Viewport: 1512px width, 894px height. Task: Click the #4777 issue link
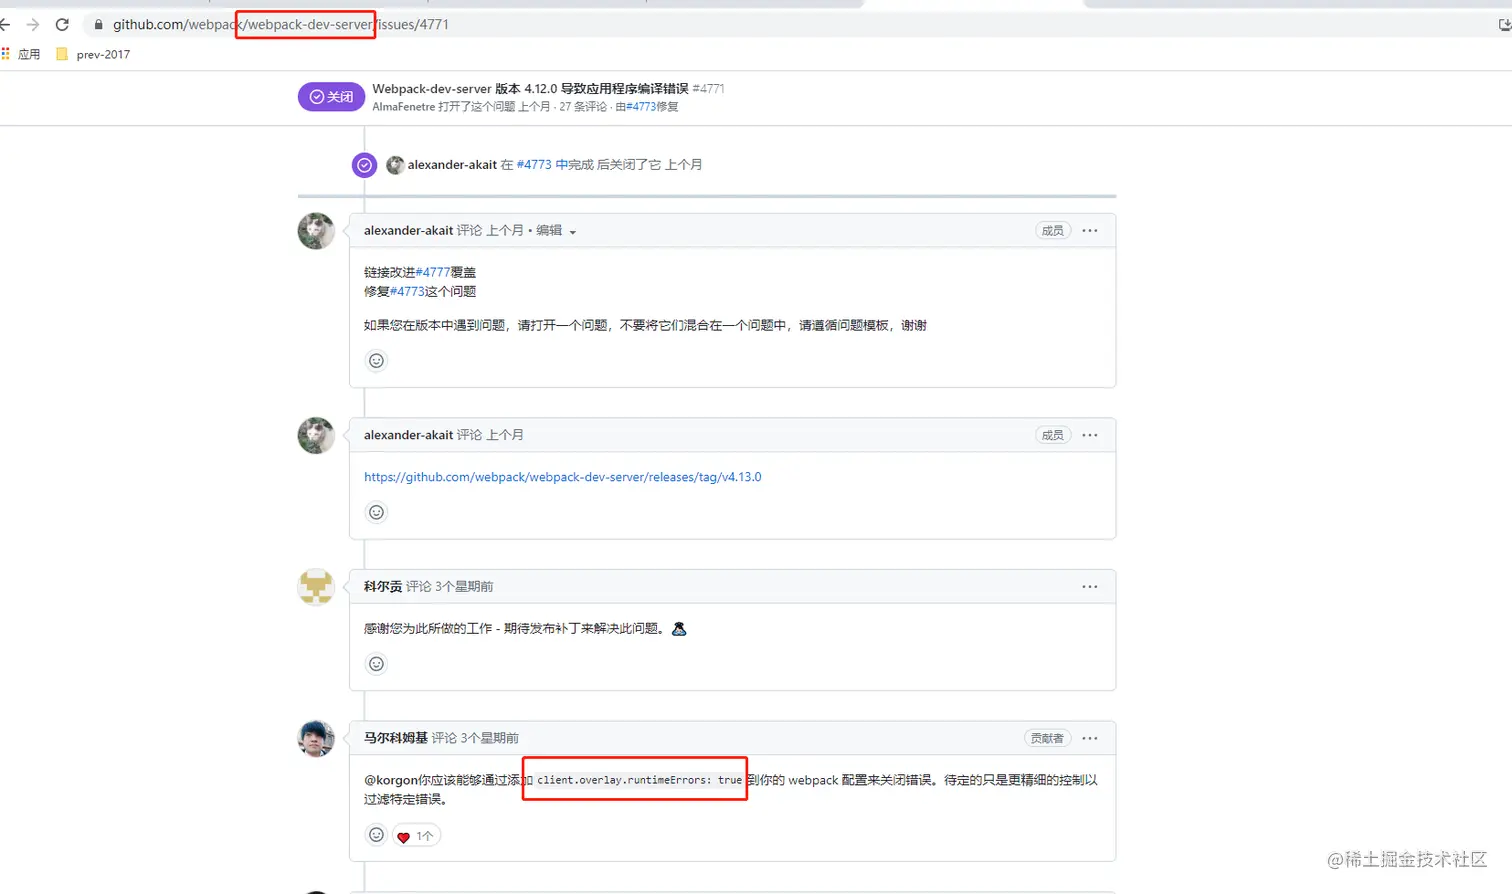point(430,271)
